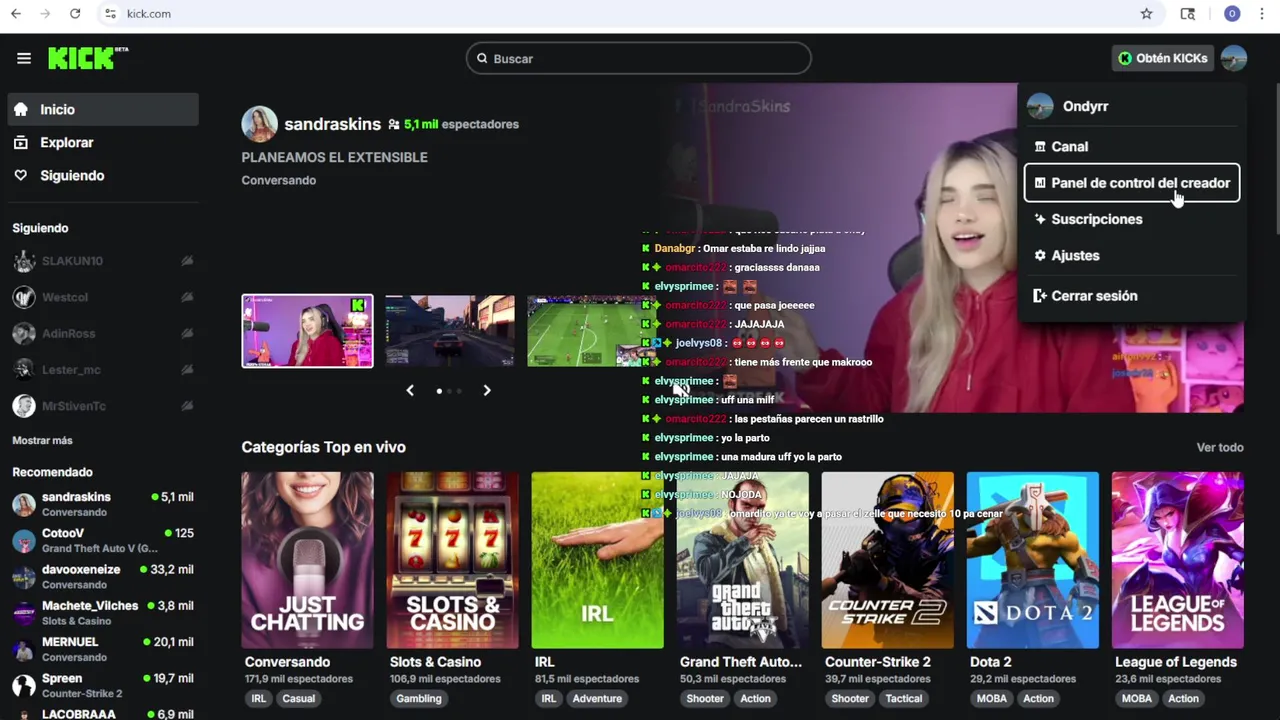The height and width of the screenshot is (720, 1280).
Task: Open Ajustes from user menu
Action: 1132,256
